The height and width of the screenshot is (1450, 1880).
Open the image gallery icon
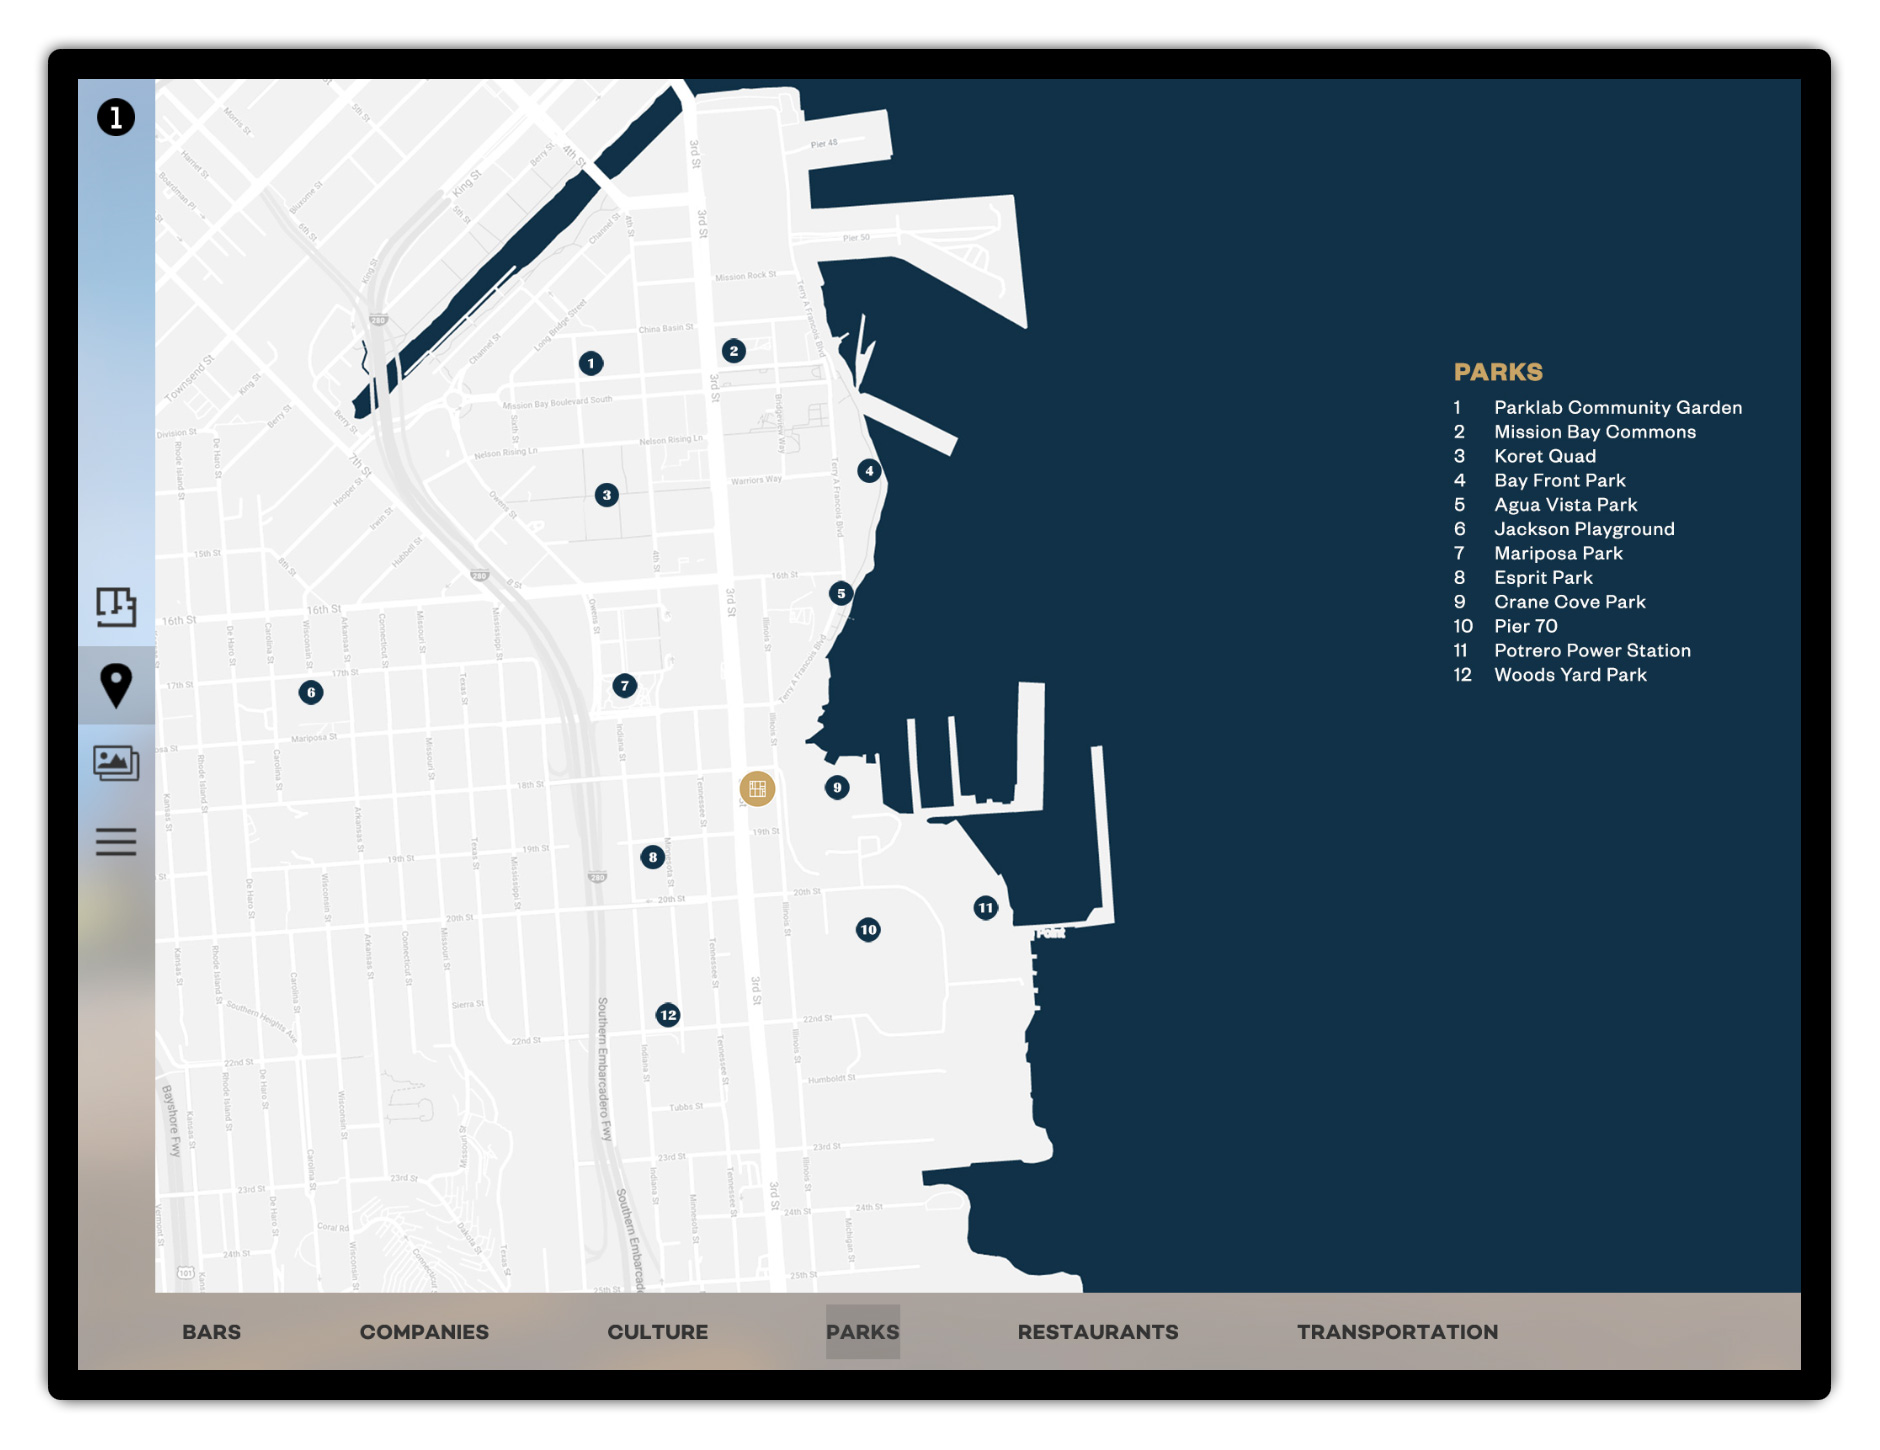tap(116, 763)
